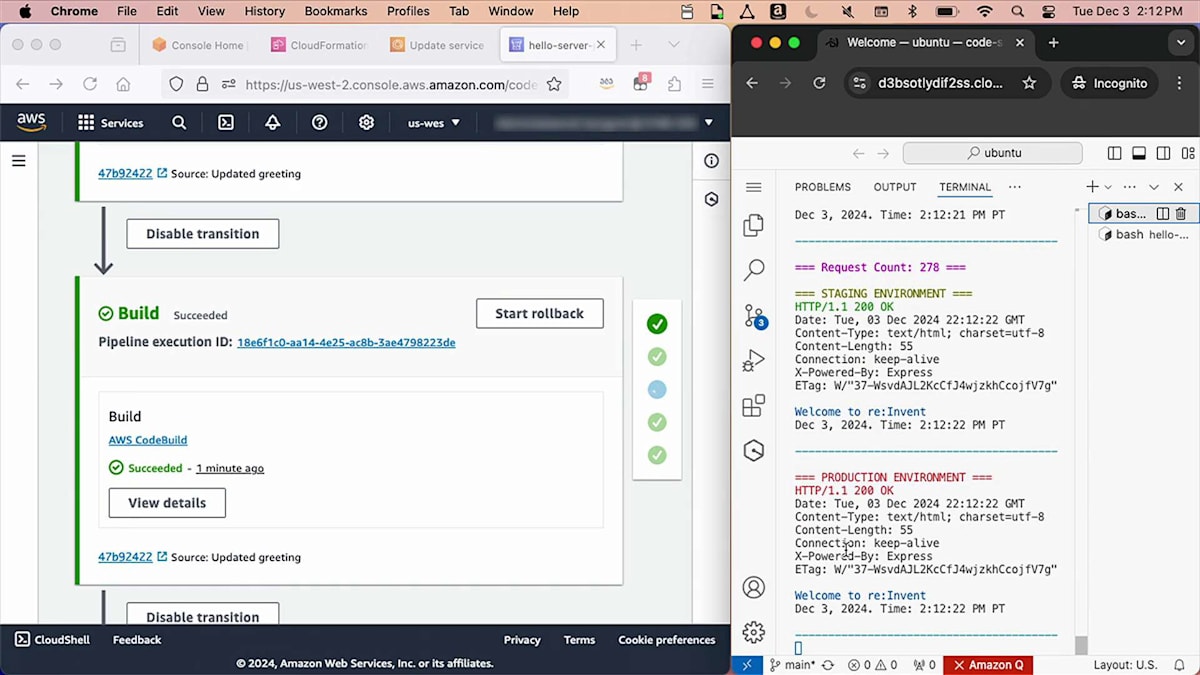Open the Explorer view in code-server sidebar
Screen dimensions: 1200x675
coord(754,226)
